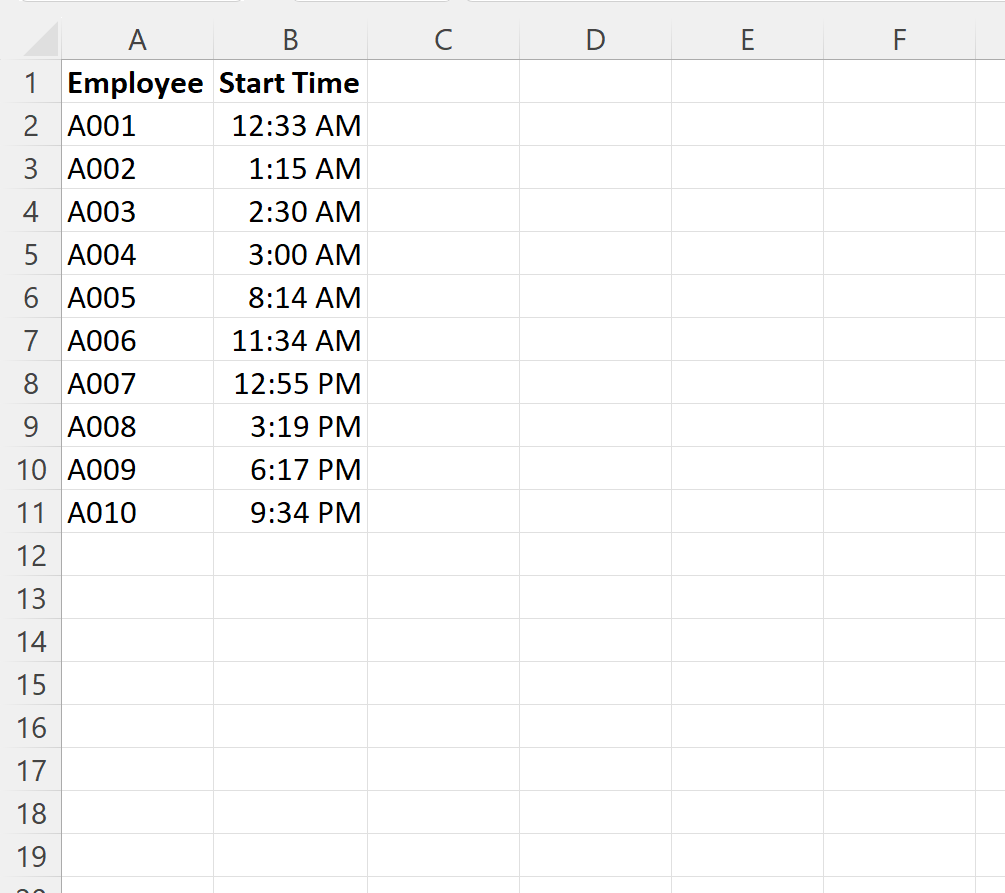Select column F header
The image size is (1005, 893).
point(899,40)
